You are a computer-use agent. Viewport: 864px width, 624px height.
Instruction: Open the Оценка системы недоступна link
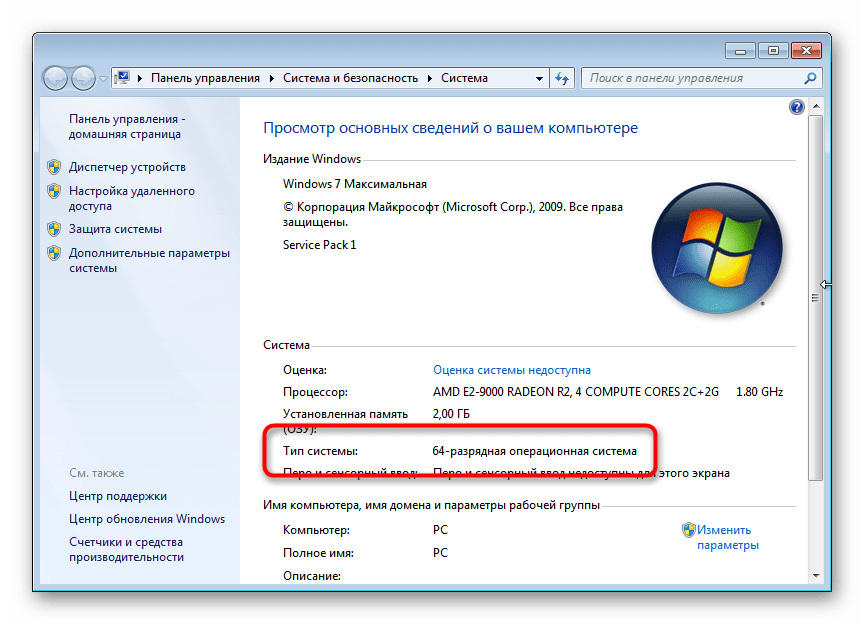pyautogui.click(x=511, y=370)
